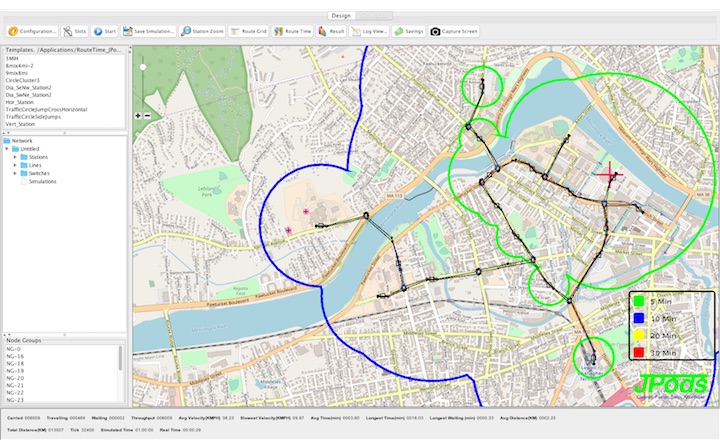Click the Slots toolbar button

pos(73,31)
